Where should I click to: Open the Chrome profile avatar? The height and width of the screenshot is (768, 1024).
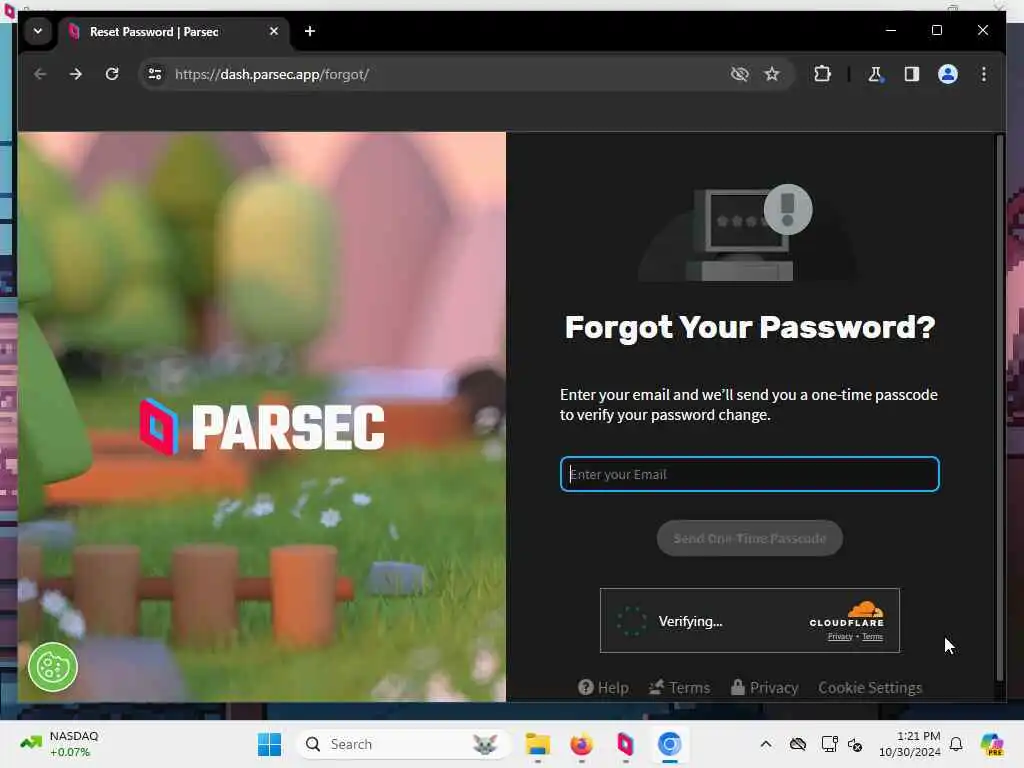tap(948, 74)
